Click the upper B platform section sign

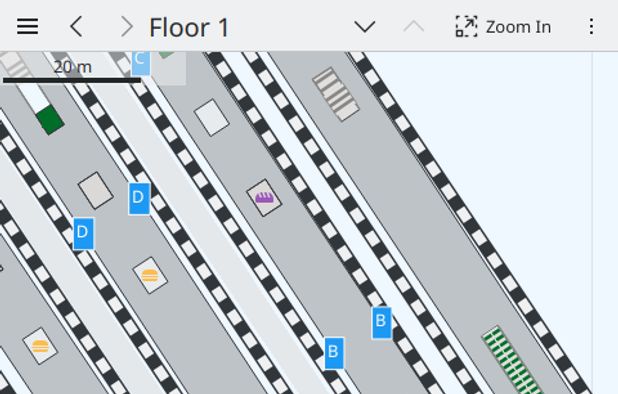382,323
